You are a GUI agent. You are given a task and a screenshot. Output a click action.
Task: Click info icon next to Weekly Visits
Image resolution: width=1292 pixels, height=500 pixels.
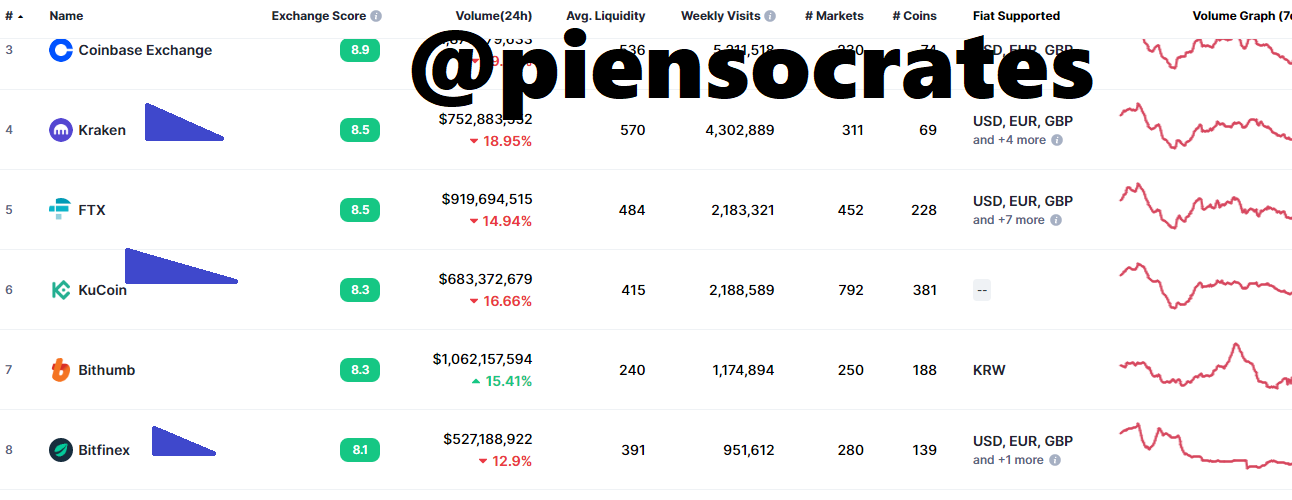click(x=770, y=16)
